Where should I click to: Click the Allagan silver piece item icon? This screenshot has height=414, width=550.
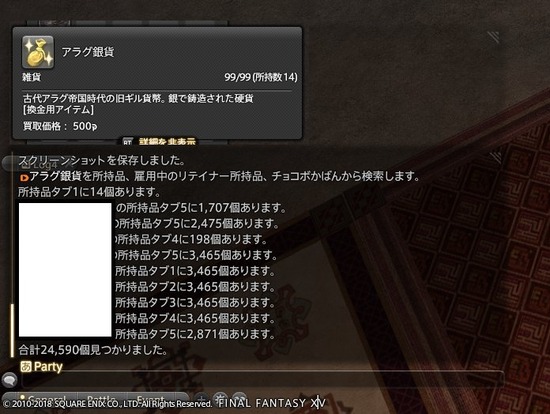point(38,52)
